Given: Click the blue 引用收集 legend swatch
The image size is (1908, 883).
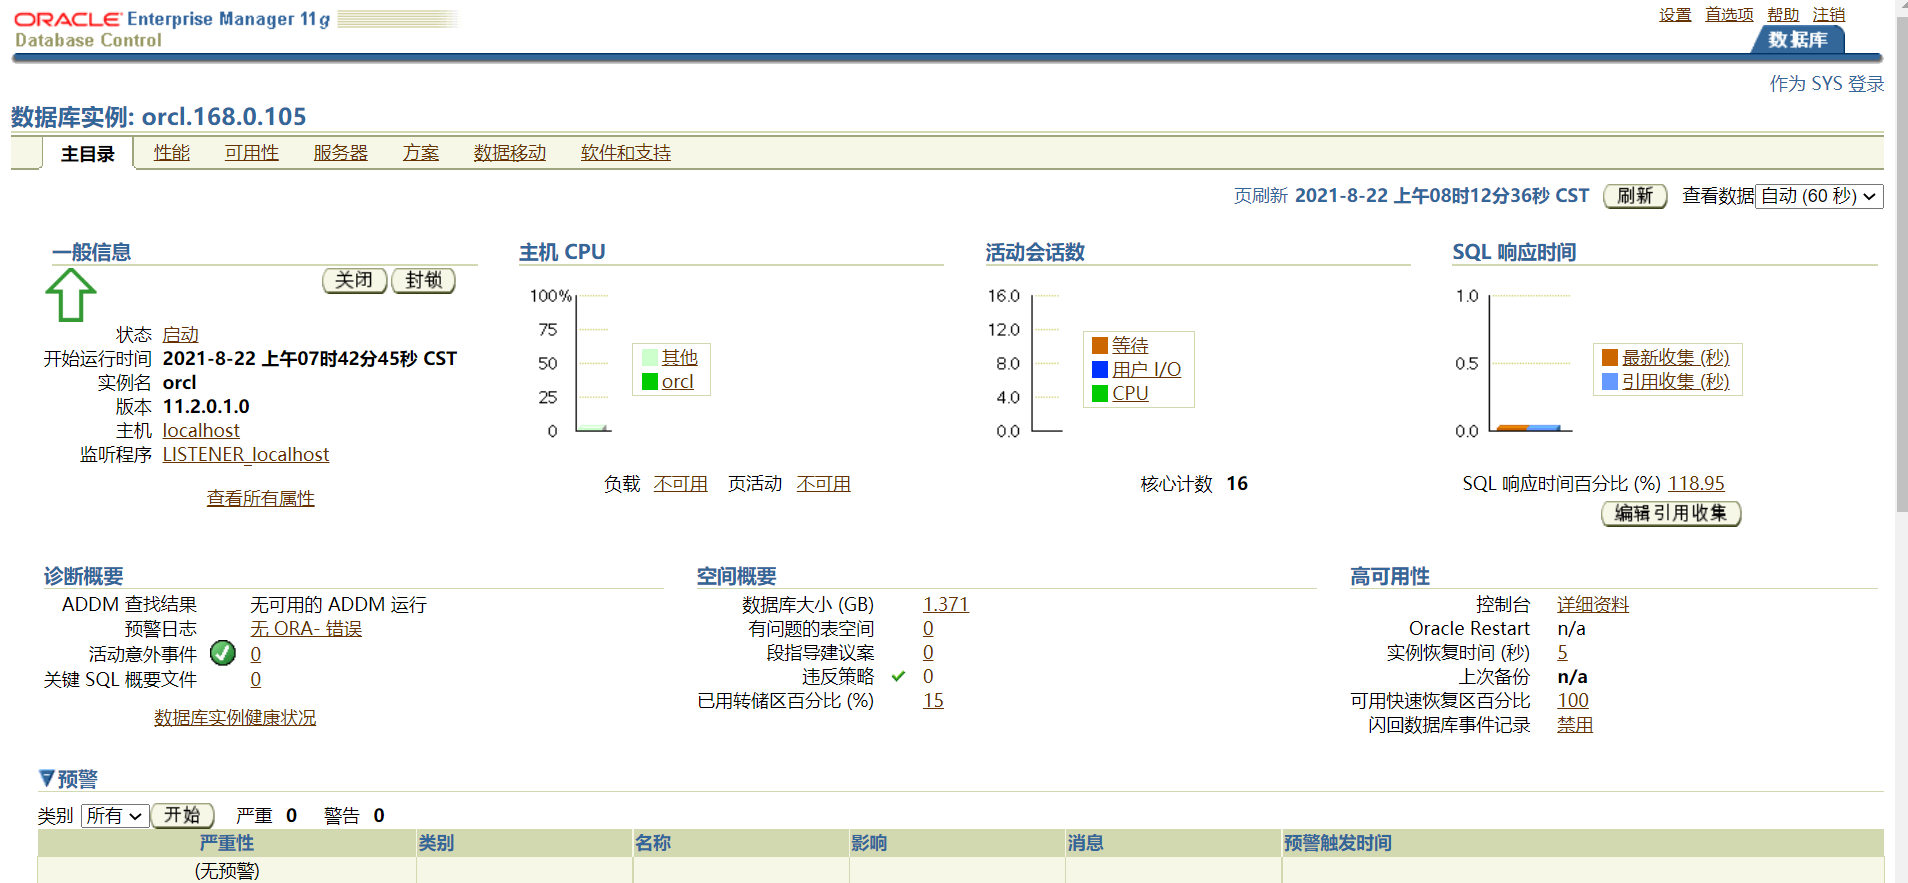Looking at the screenshot, I should tap(1610, 382).
